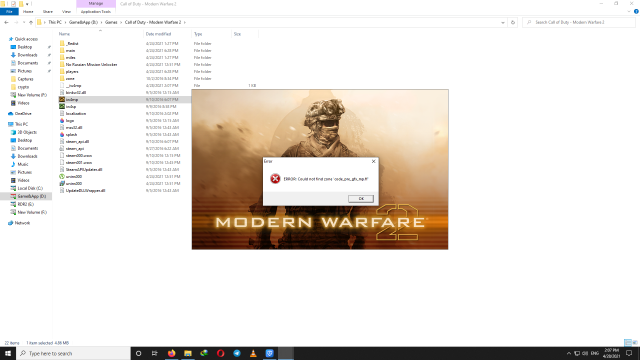Open the File tab in Explorer
This screenshot has height=360, width=640.
point(9,11)
